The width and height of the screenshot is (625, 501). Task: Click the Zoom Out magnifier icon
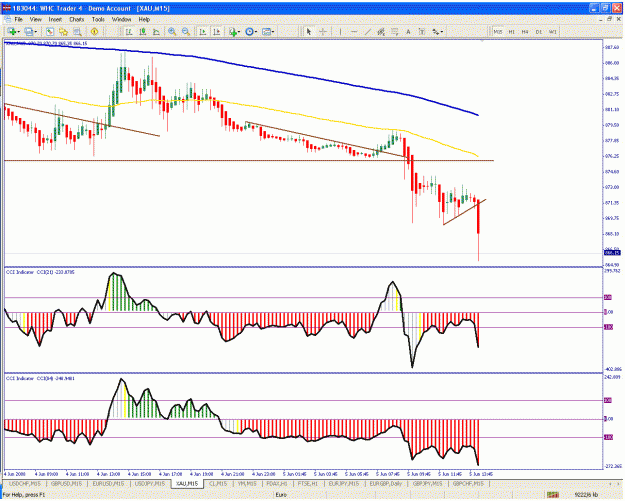click(x=186, y=31)
